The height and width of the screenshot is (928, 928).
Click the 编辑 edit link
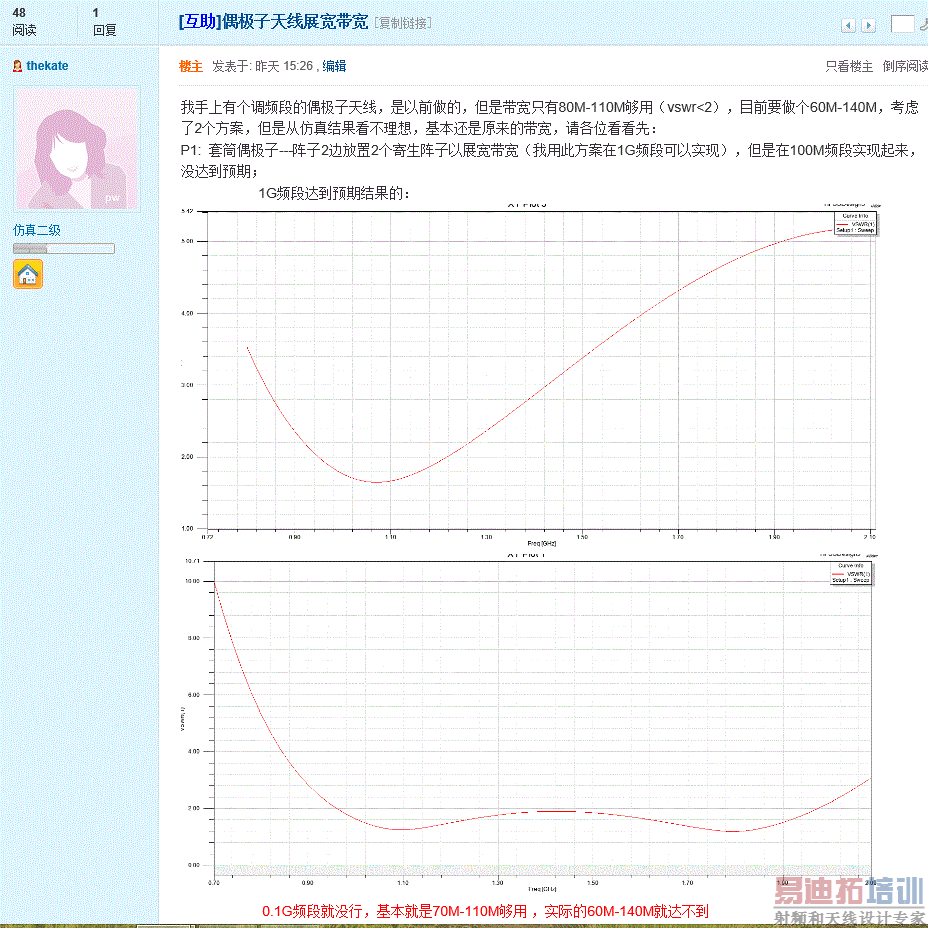pos(334,66)
